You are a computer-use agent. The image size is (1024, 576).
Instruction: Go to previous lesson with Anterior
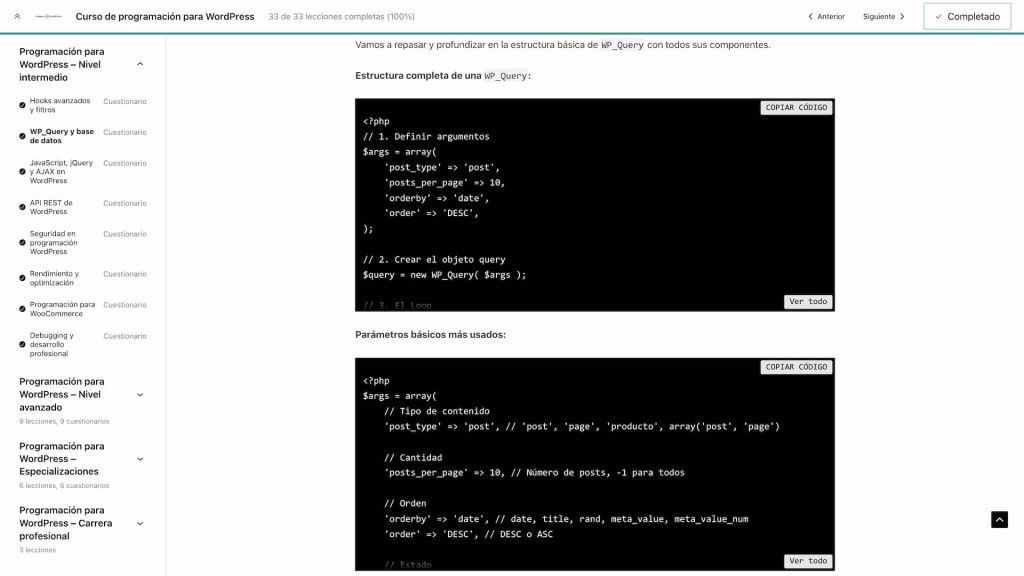[x=825, y=17]
